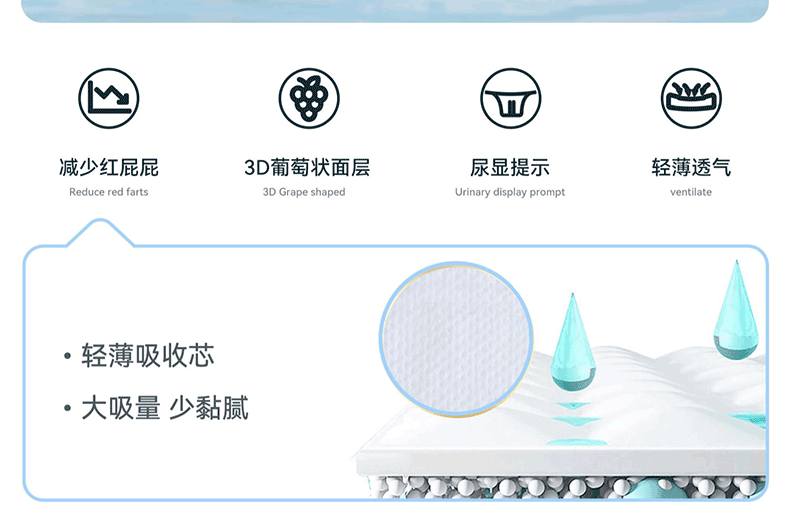Image resolution: width=790 pixels, height=522 pixels.
Task: Switch to the 3D葡萄状面层 tab
Action: [x=307, y=167]
